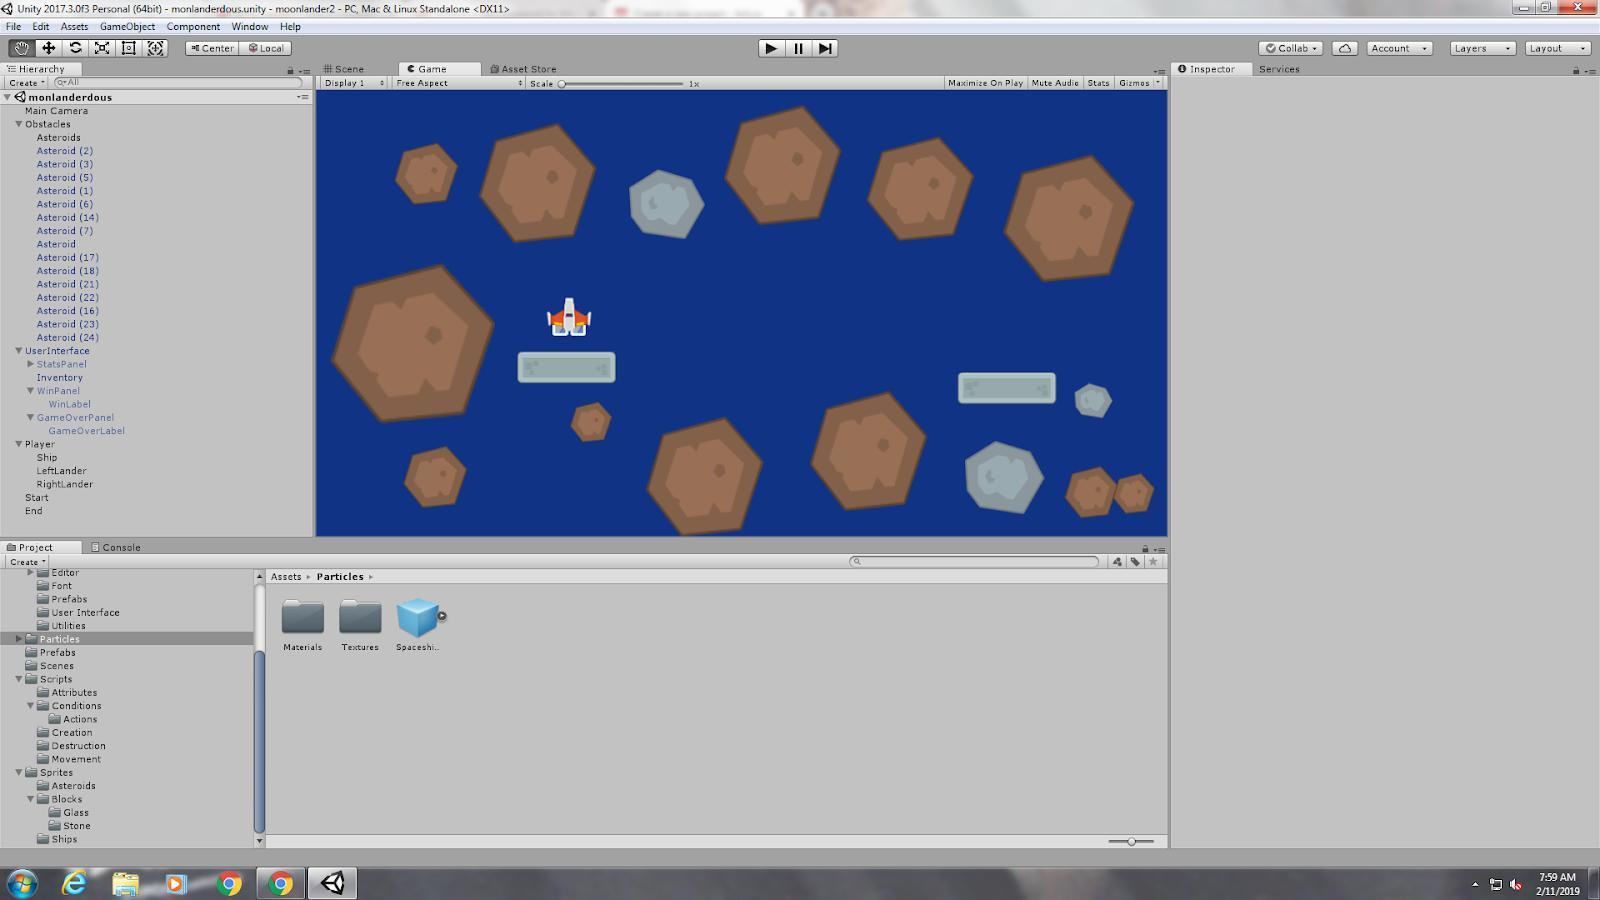1600x900 pixels.
Task: Expand the StatsPanel item in the Hierarchy
Action: point(30,364)
